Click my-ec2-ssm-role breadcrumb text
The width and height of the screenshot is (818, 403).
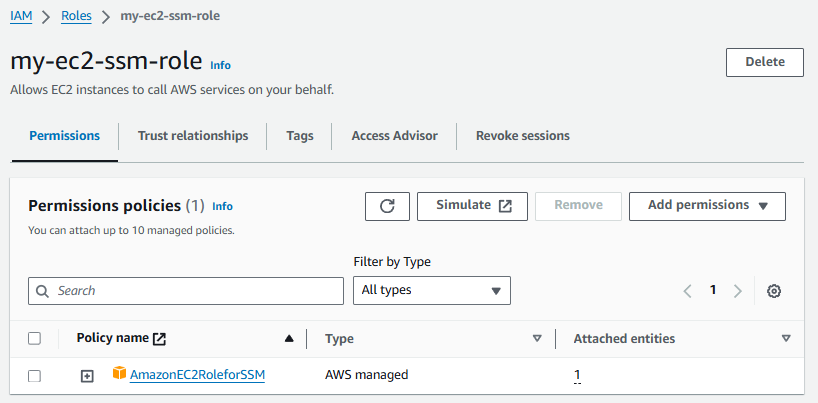[170, 16]
